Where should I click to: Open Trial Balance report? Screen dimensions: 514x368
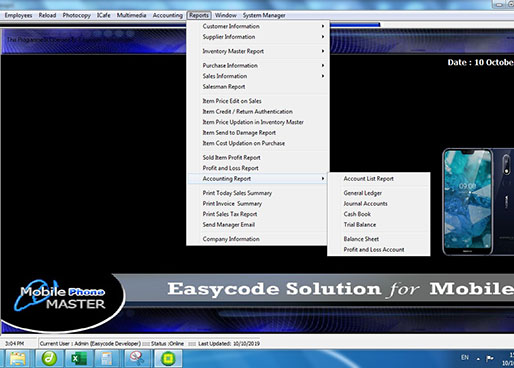379,225
